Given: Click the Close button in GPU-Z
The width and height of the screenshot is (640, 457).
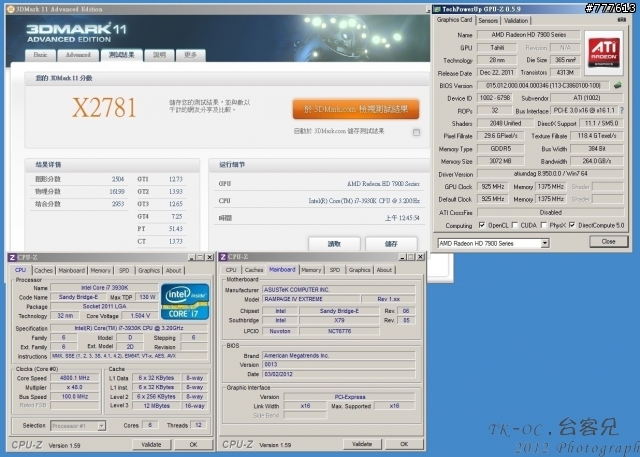Looking at the screenshot, I should [608, 242].
